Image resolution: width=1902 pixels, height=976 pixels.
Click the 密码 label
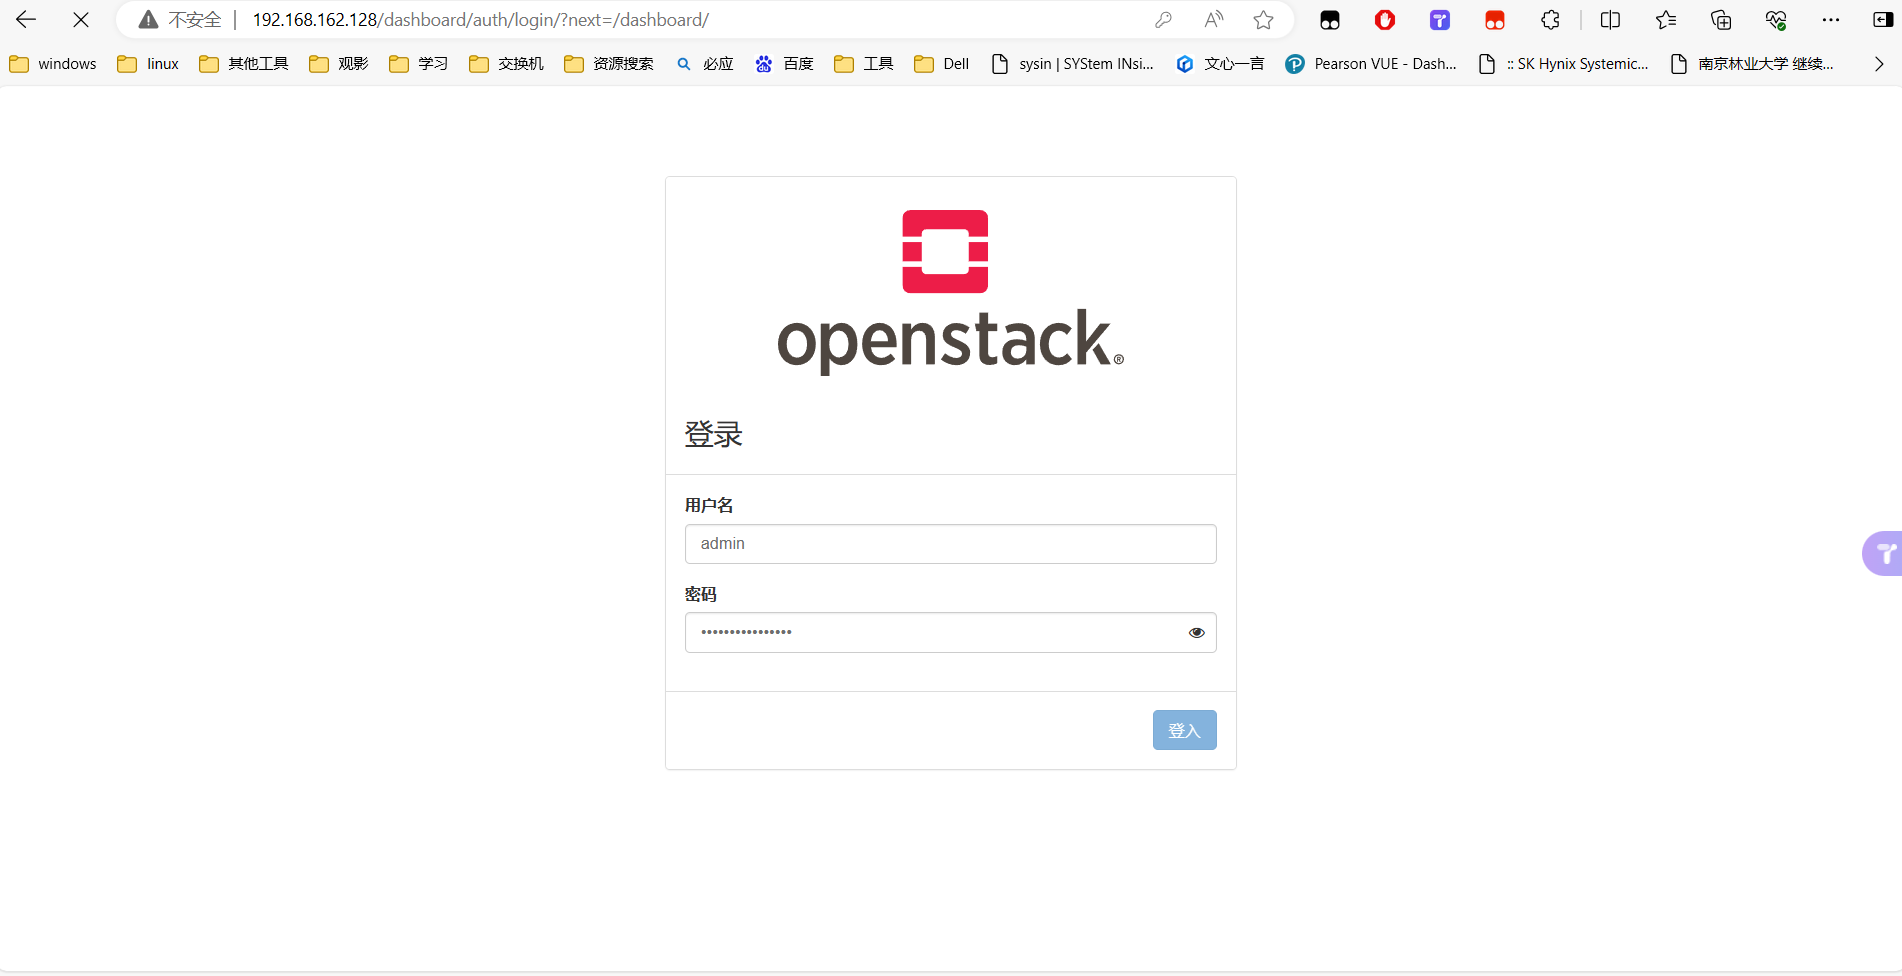coord(701,594)
